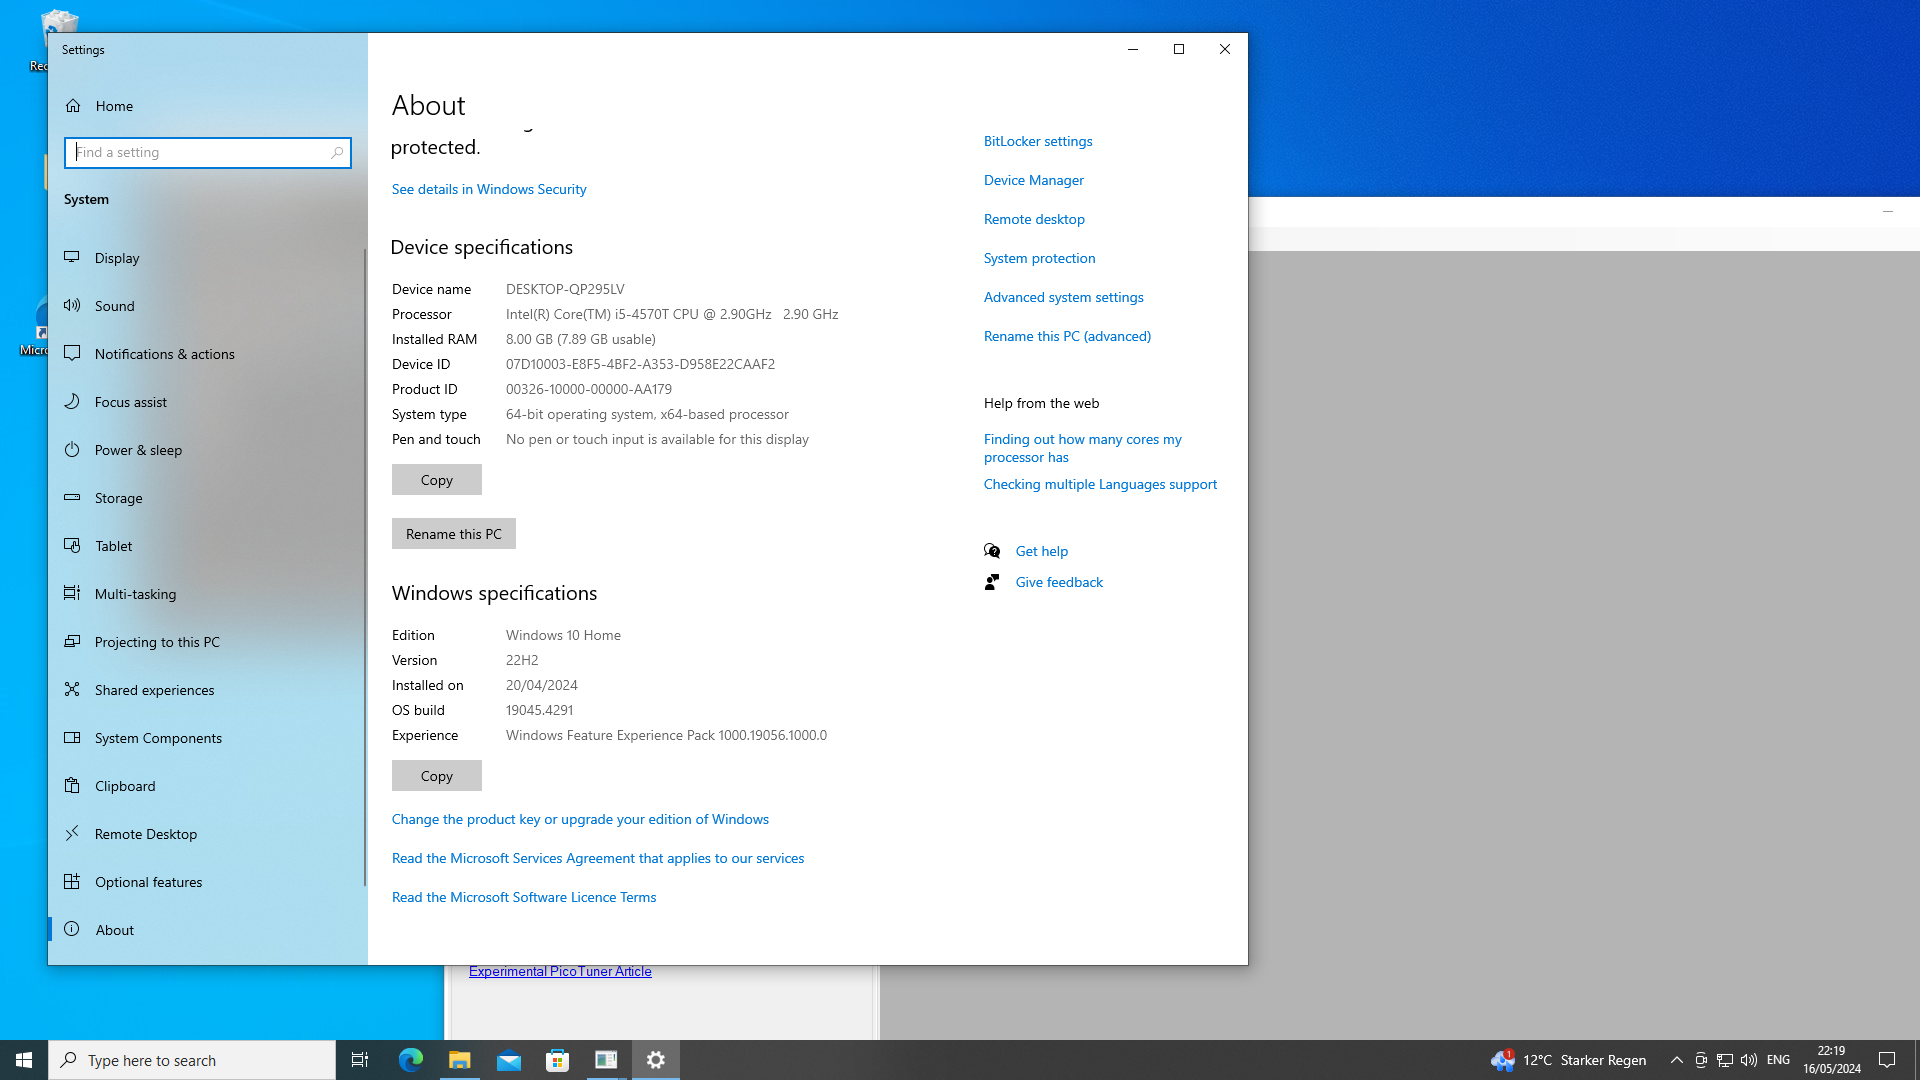The width and height of the screenshot is (1920, 1080).
Task: Open Power & sleep icon
Action: 72,449
